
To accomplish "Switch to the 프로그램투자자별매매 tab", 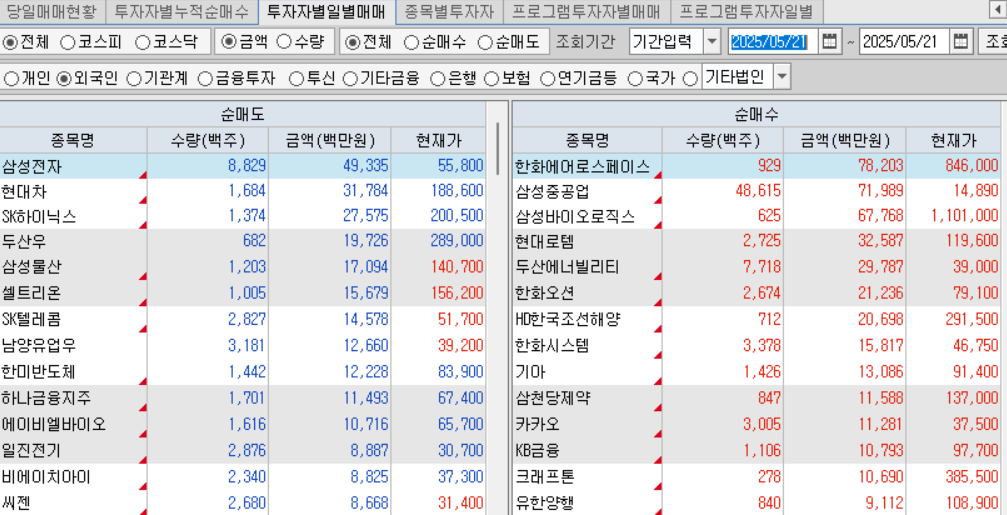I will tap(587, 10).
